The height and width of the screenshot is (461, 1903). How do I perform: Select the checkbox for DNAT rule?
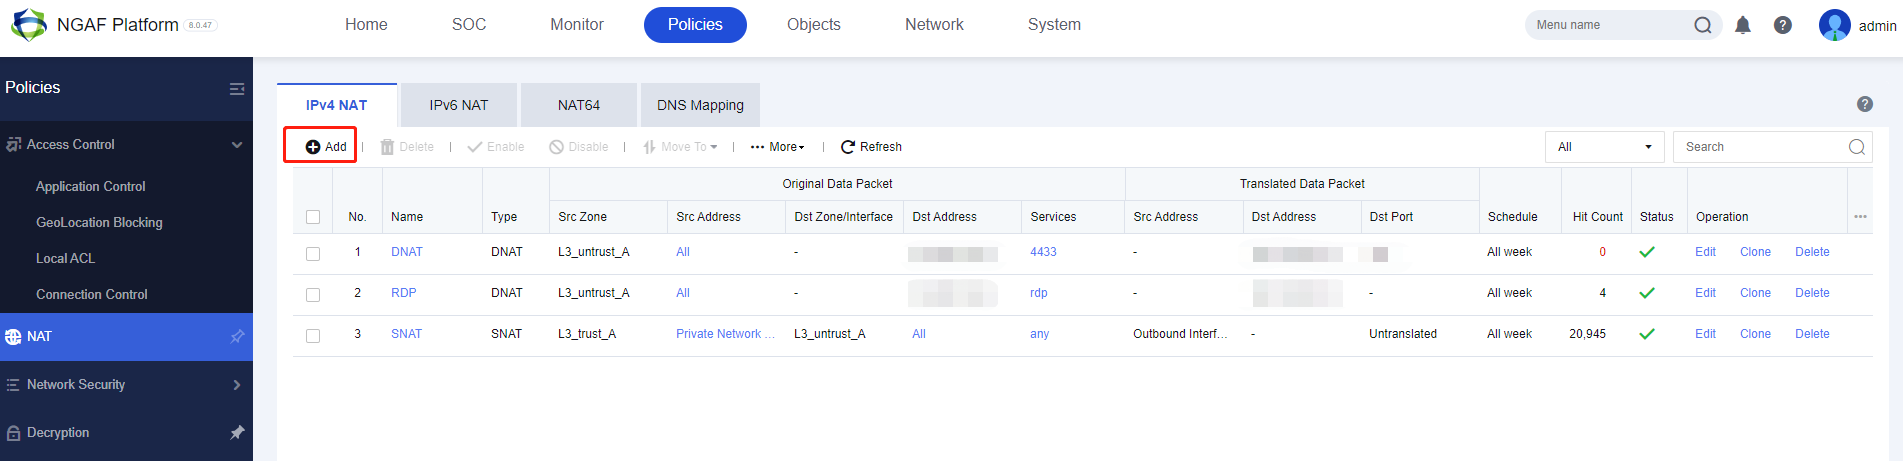point(313,254)
